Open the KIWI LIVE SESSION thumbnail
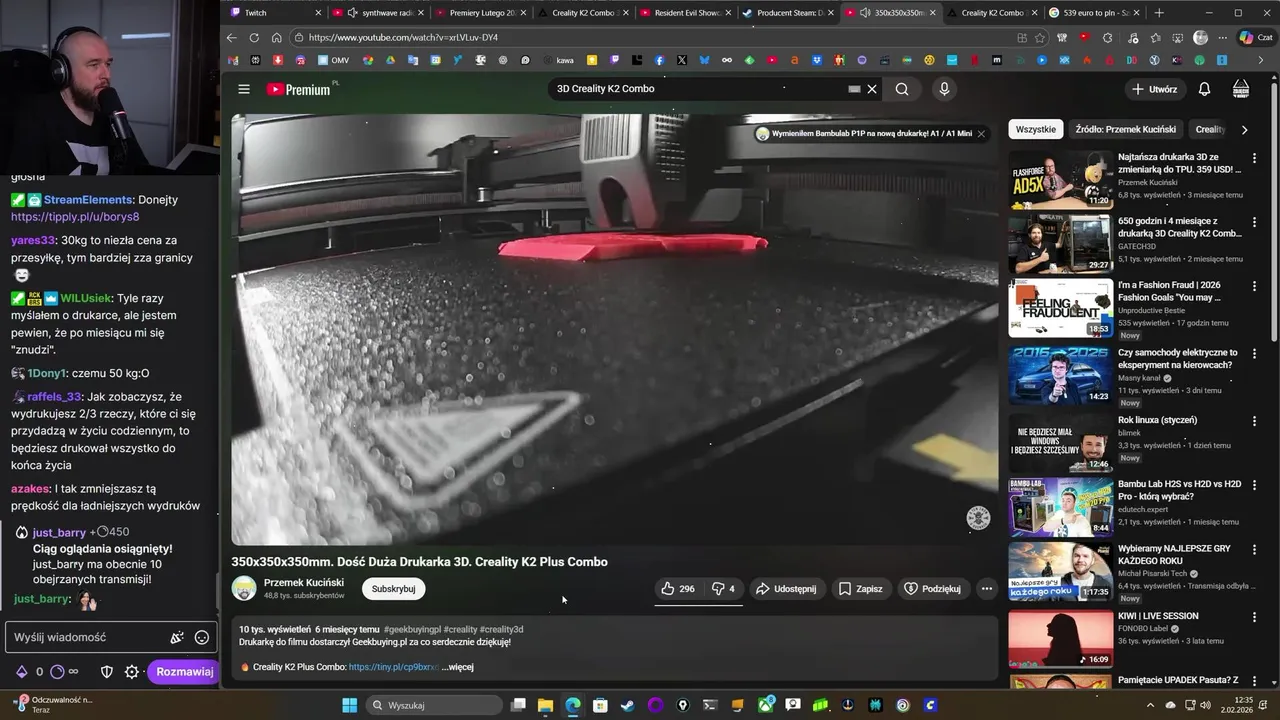Screen dimensions: 1280x720 pyautogui.click(x=1060, y=639)
